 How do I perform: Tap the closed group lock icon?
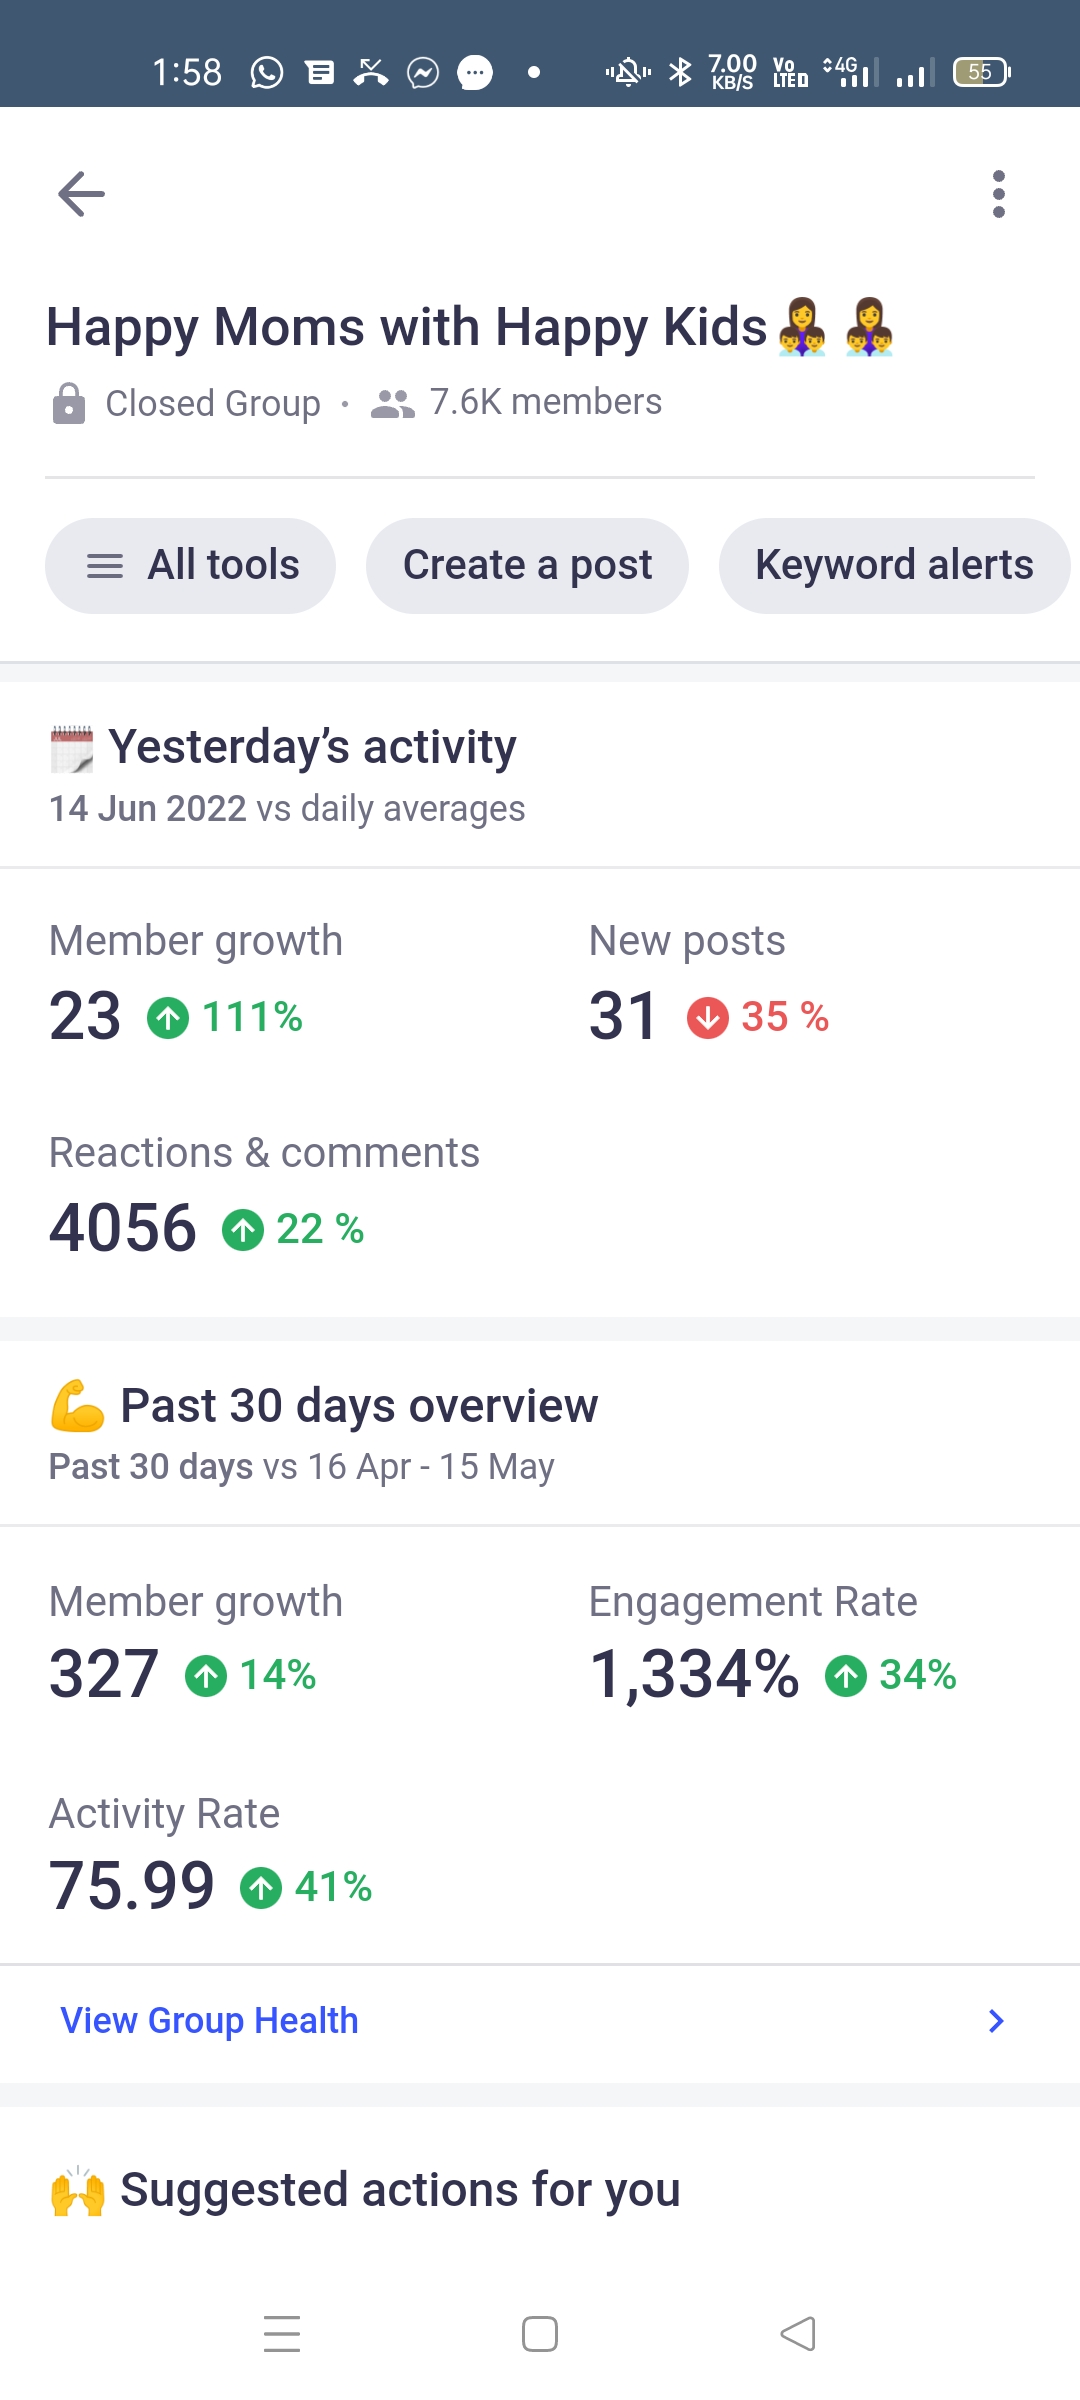click(68, 403)
